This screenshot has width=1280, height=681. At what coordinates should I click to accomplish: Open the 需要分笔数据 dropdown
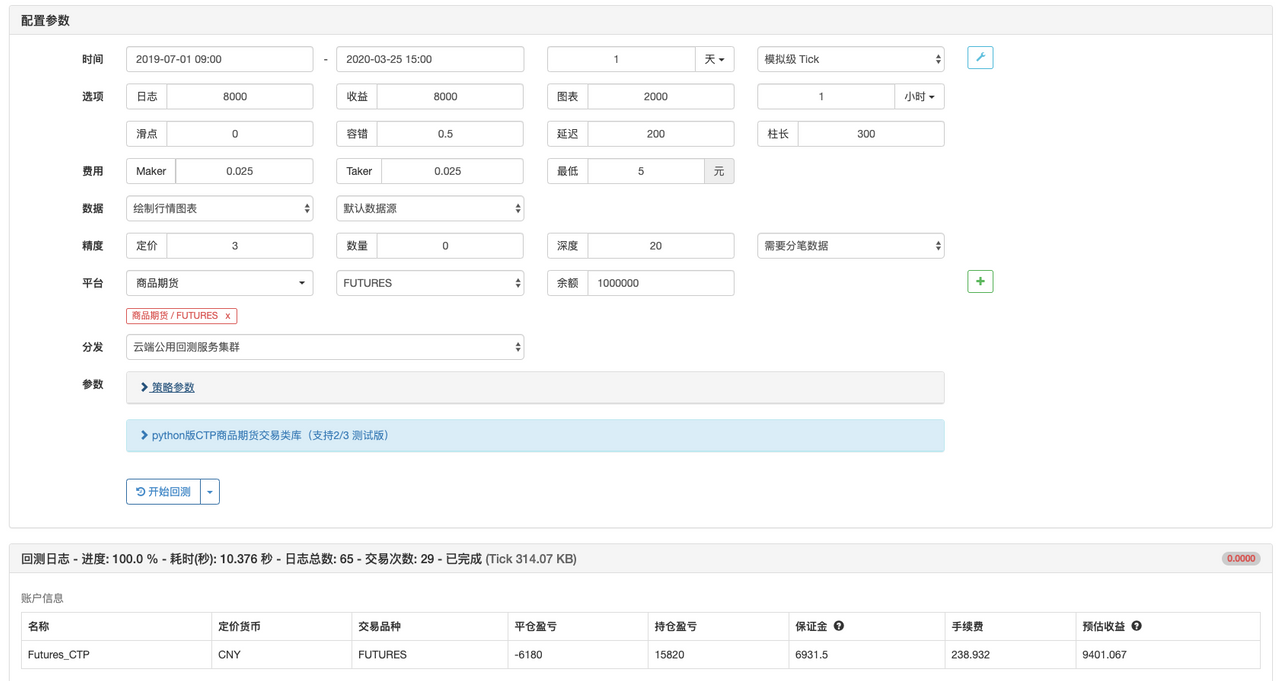tap(850, 246)
